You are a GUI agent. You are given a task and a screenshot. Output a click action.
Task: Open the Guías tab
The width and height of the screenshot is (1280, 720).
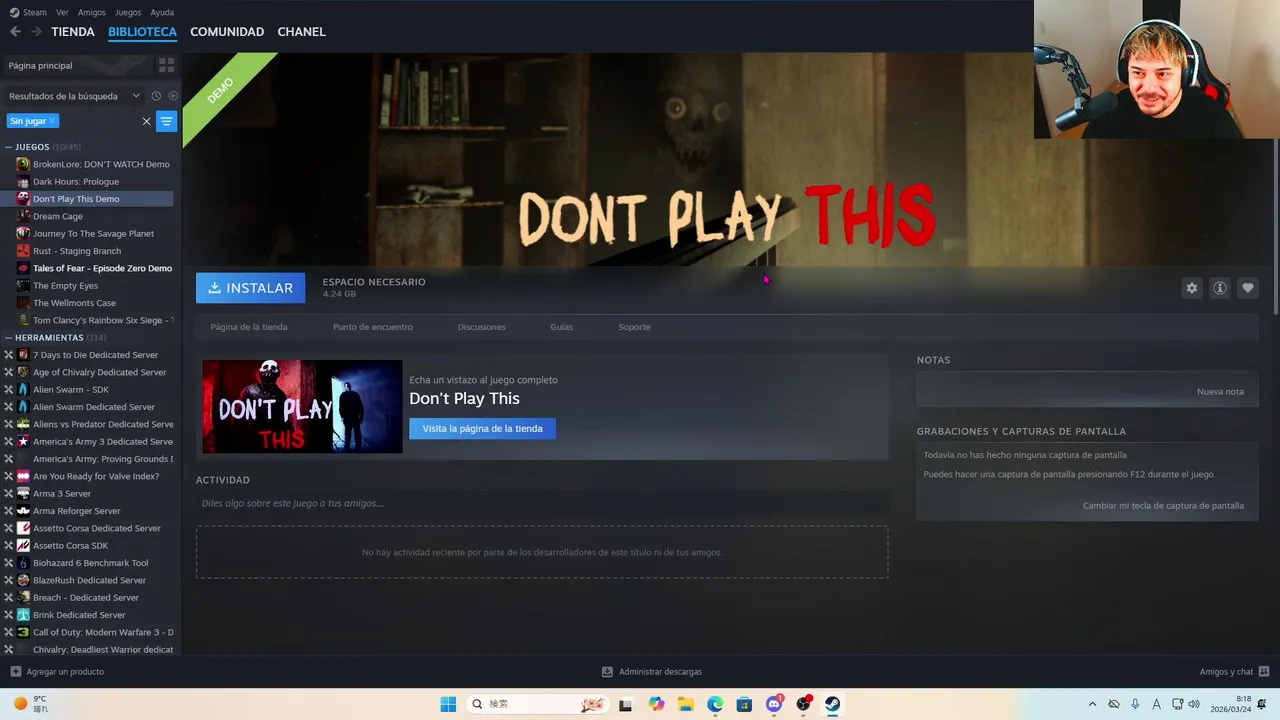(562, 327)
